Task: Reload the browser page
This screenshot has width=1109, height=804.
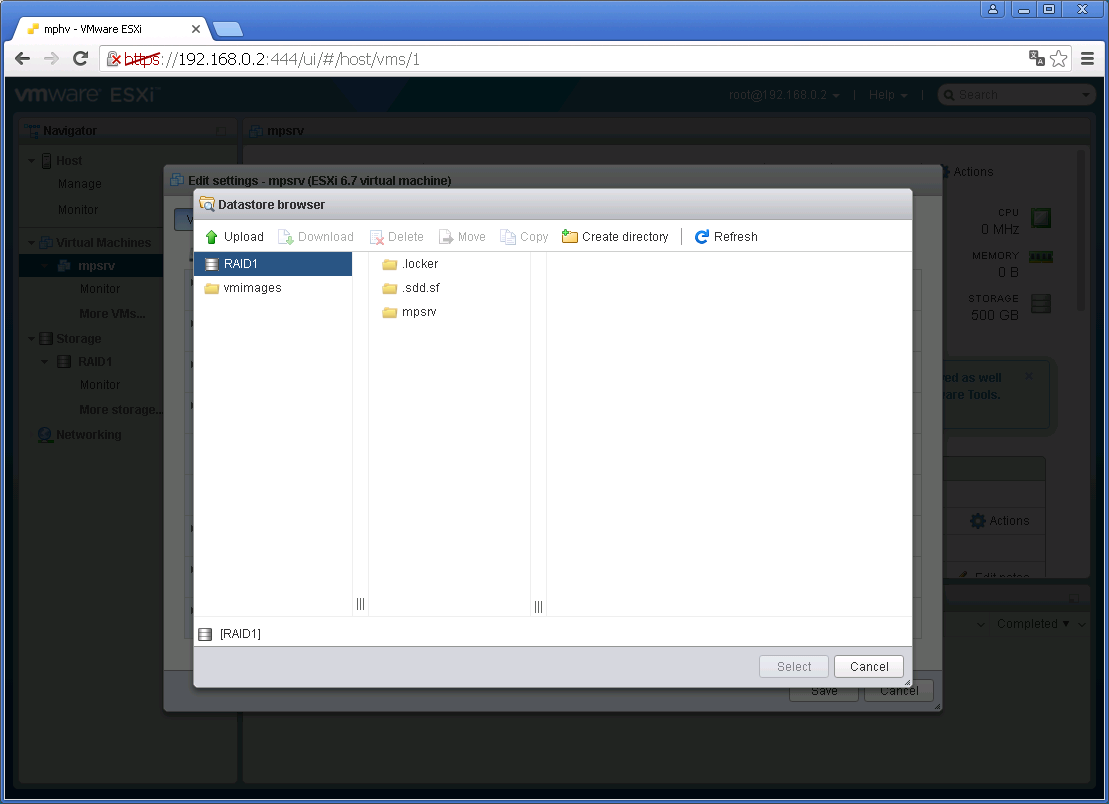Action: point(81,59)
